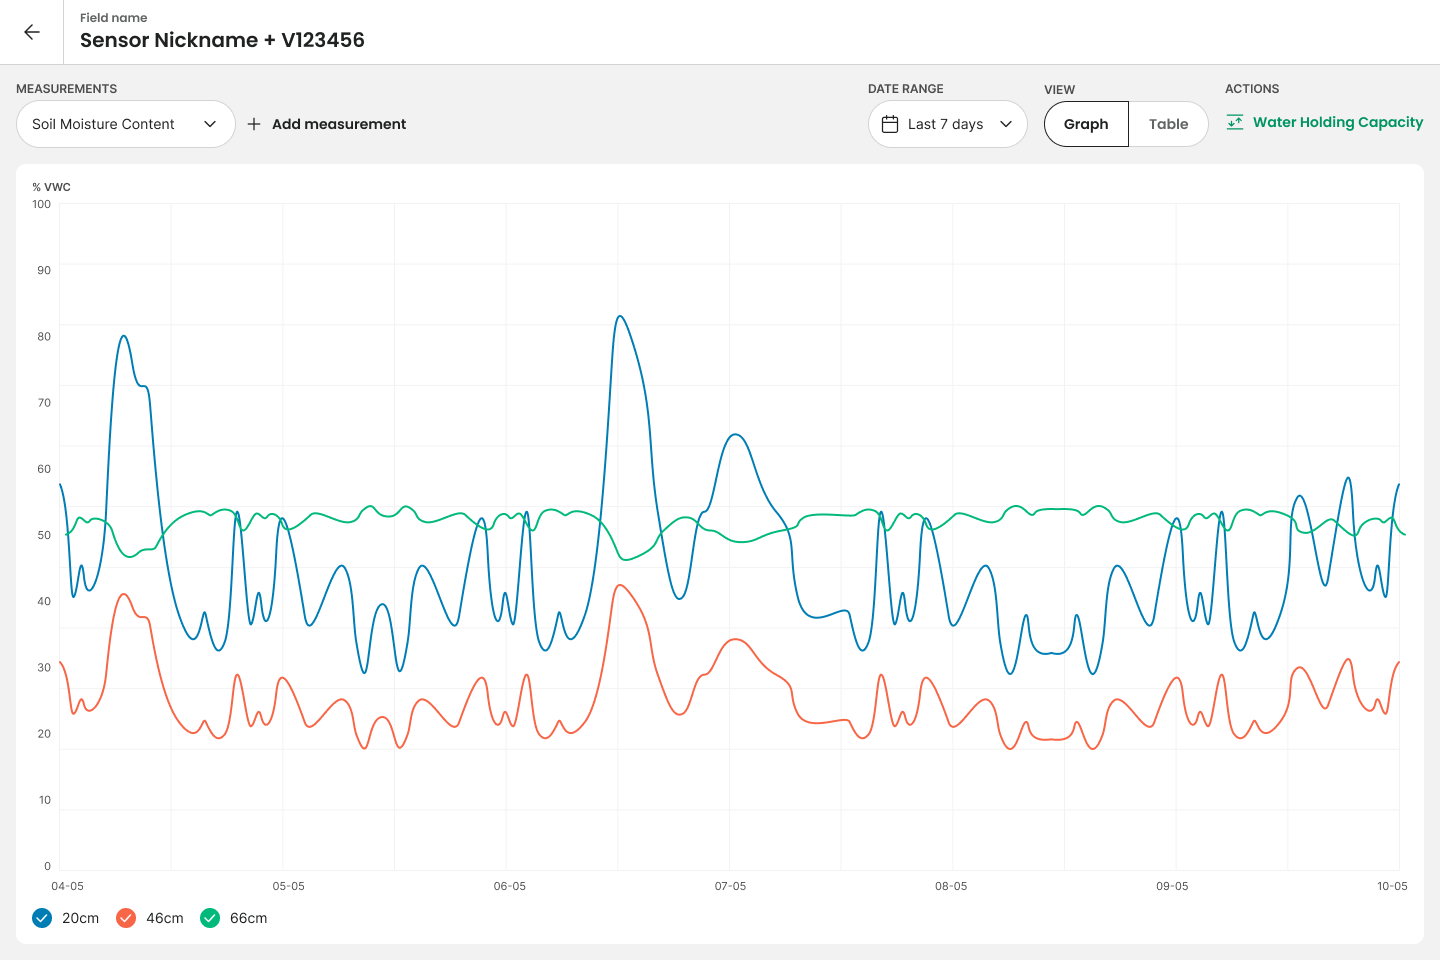The image size is (1440, 960).
Task: Click the 10-05 date label on the axis
Action: 1392,886
